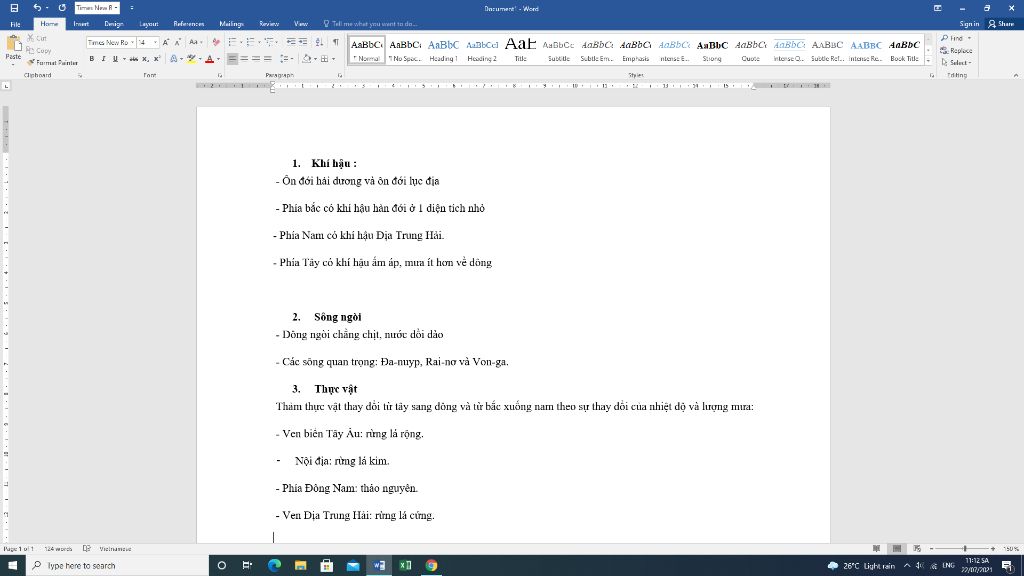Open Google Chrome from taskbar
The image size is (1024, 576).
[431, 566]
